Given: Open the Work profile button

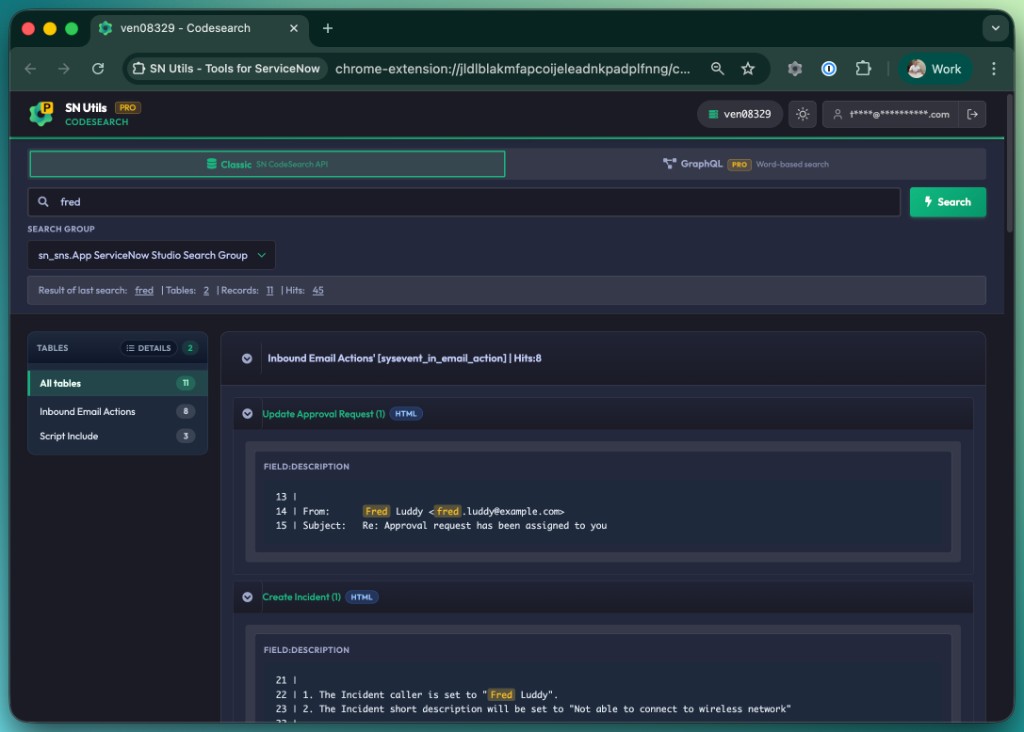Looking at the screenshot, I should pyautogui.click(x=935, y=69).
